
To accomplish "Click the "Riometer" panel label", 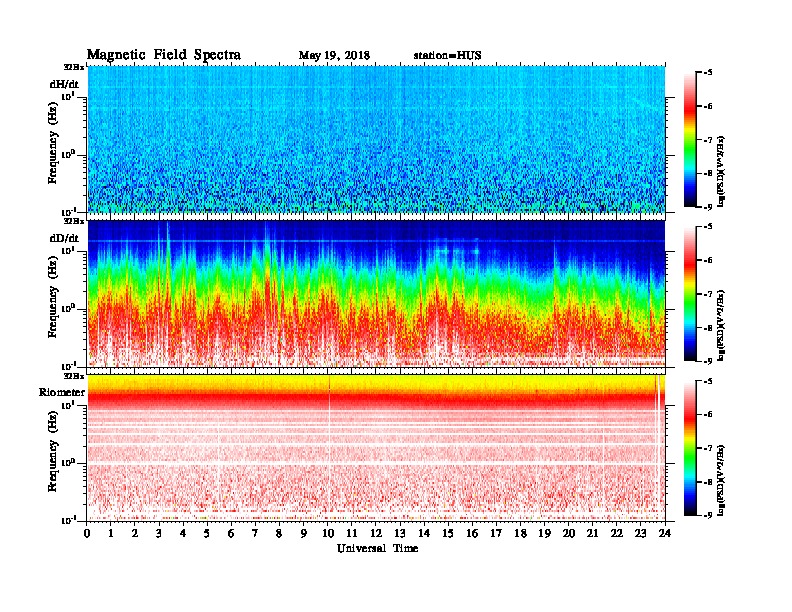I will tap(62, 392).
